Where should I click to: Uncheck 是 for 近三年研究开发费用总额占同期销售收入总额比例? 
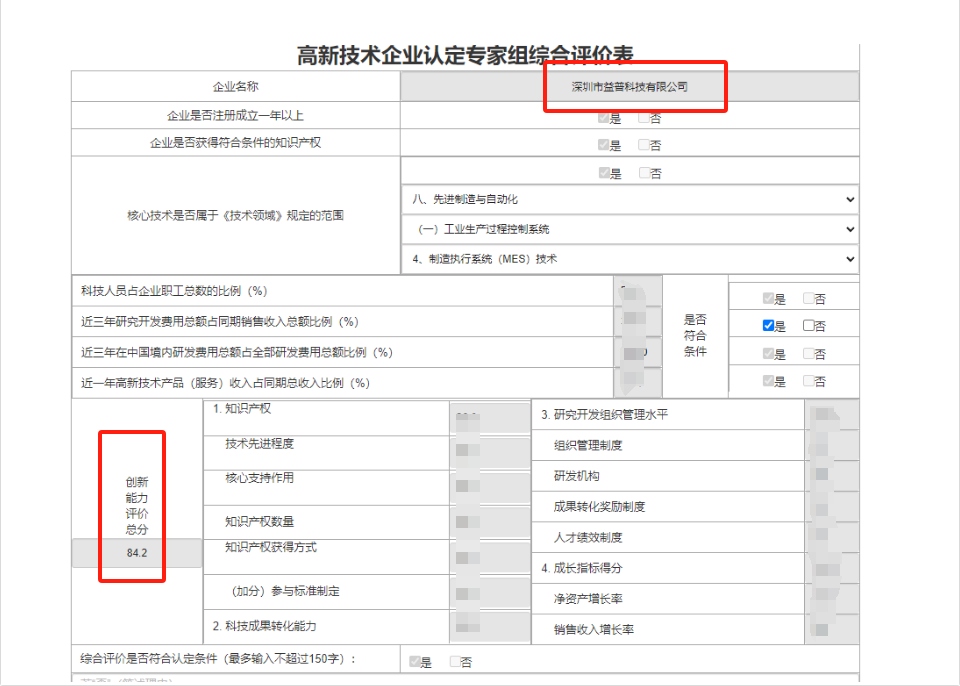click(x=768, y=325)
